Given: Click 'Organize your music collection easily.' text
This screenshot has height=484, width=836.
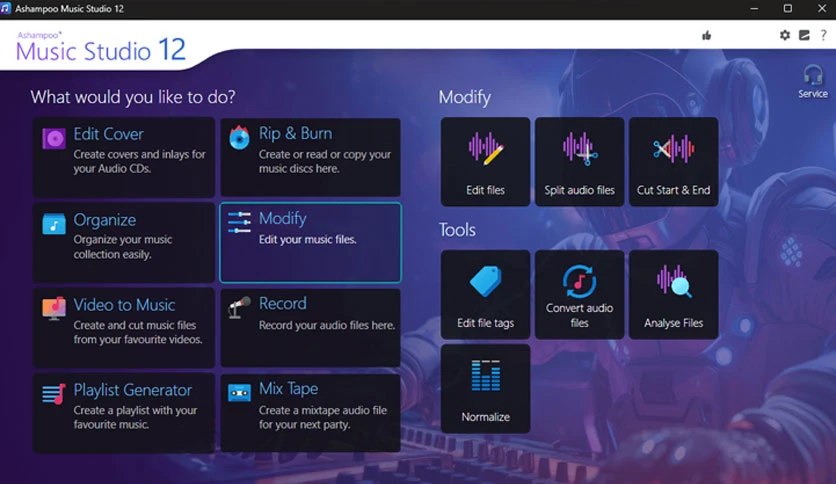Looking at the screenshot, I should (x=123, y=247).
